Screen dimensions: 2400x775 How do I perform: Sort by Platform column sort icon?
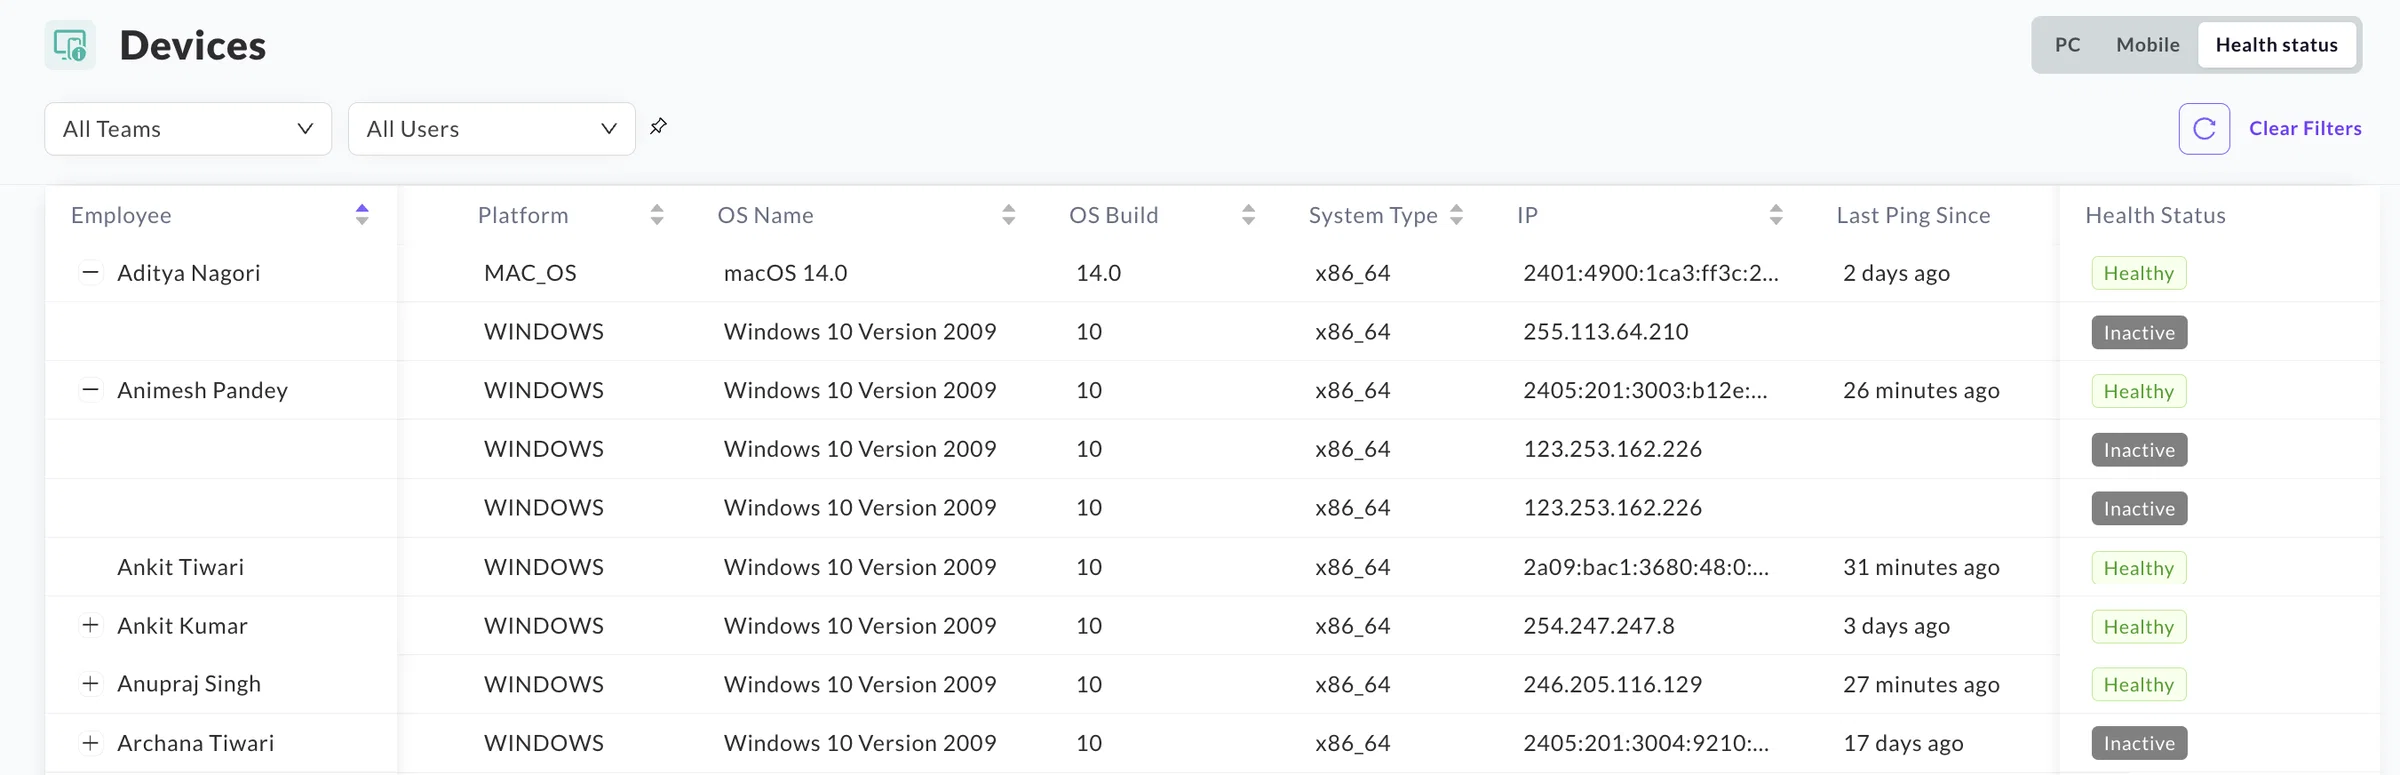coord(657,214)
